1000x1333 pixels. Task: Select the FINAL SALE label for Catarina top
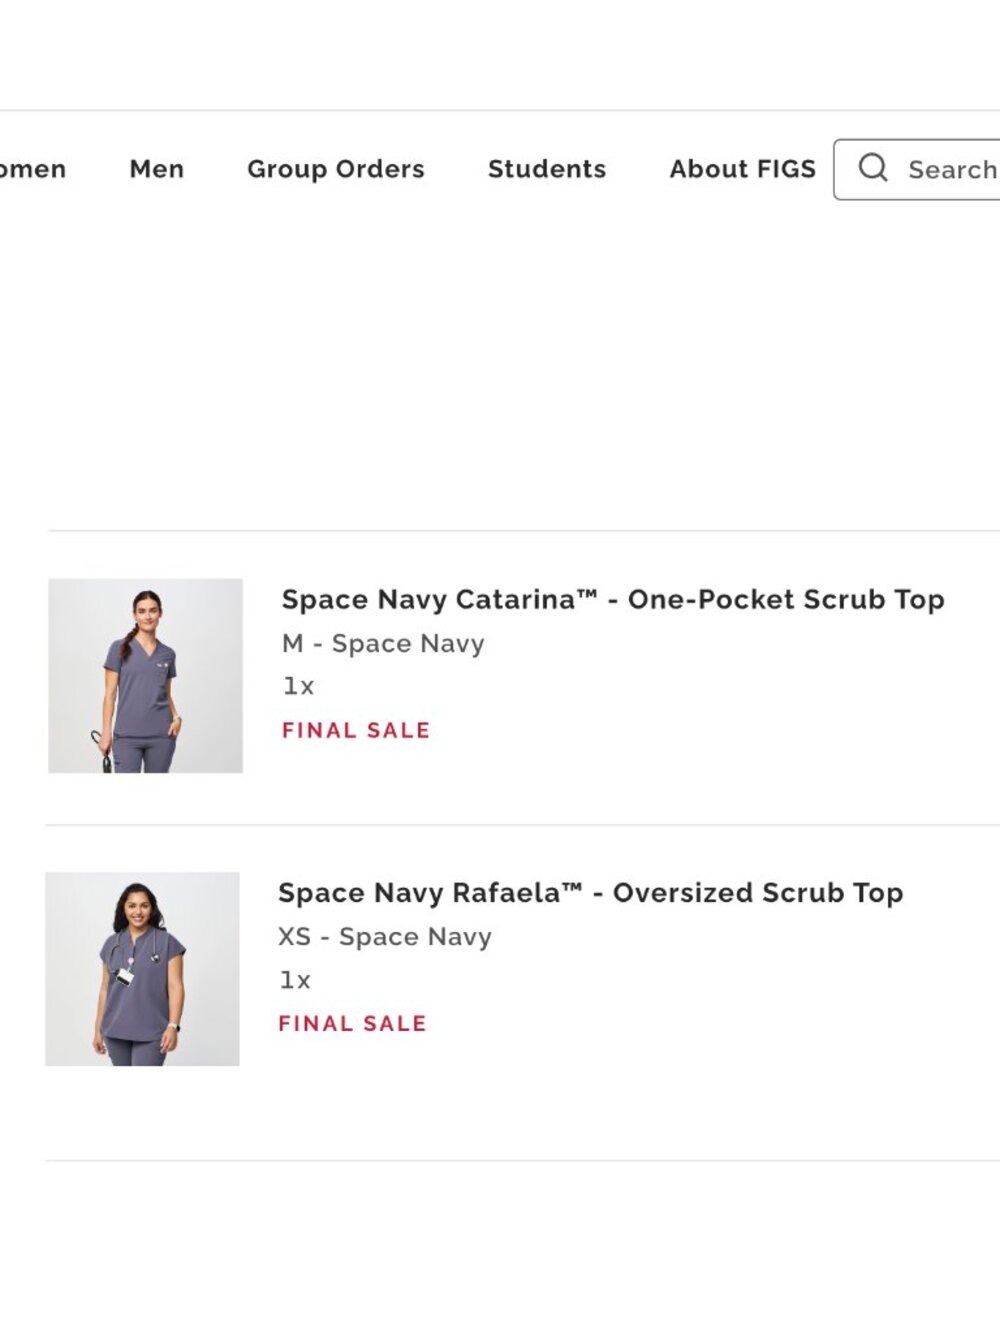356,730
